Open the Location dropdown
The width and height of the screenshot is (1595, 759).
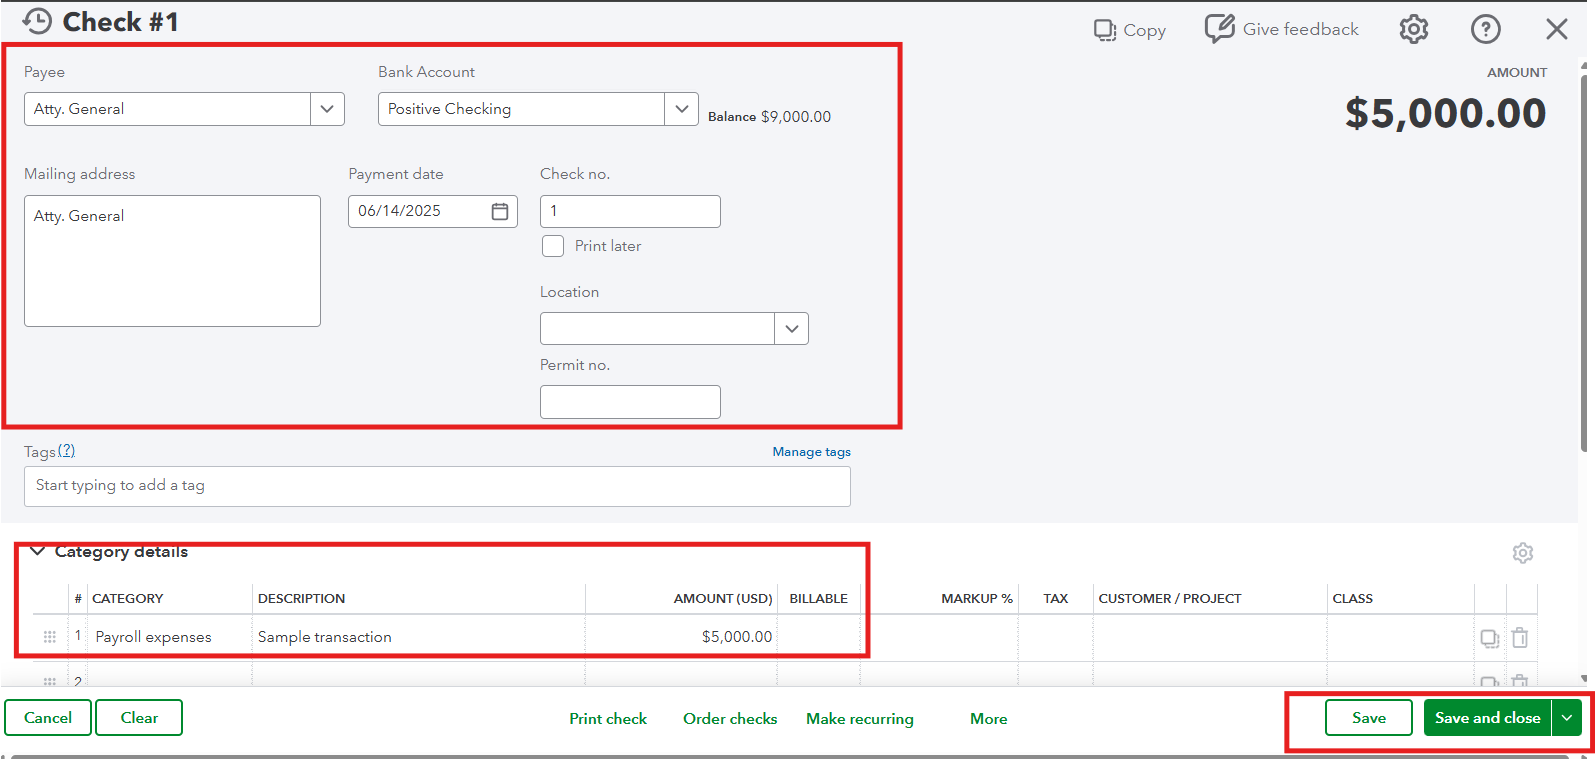pos(791,329)
